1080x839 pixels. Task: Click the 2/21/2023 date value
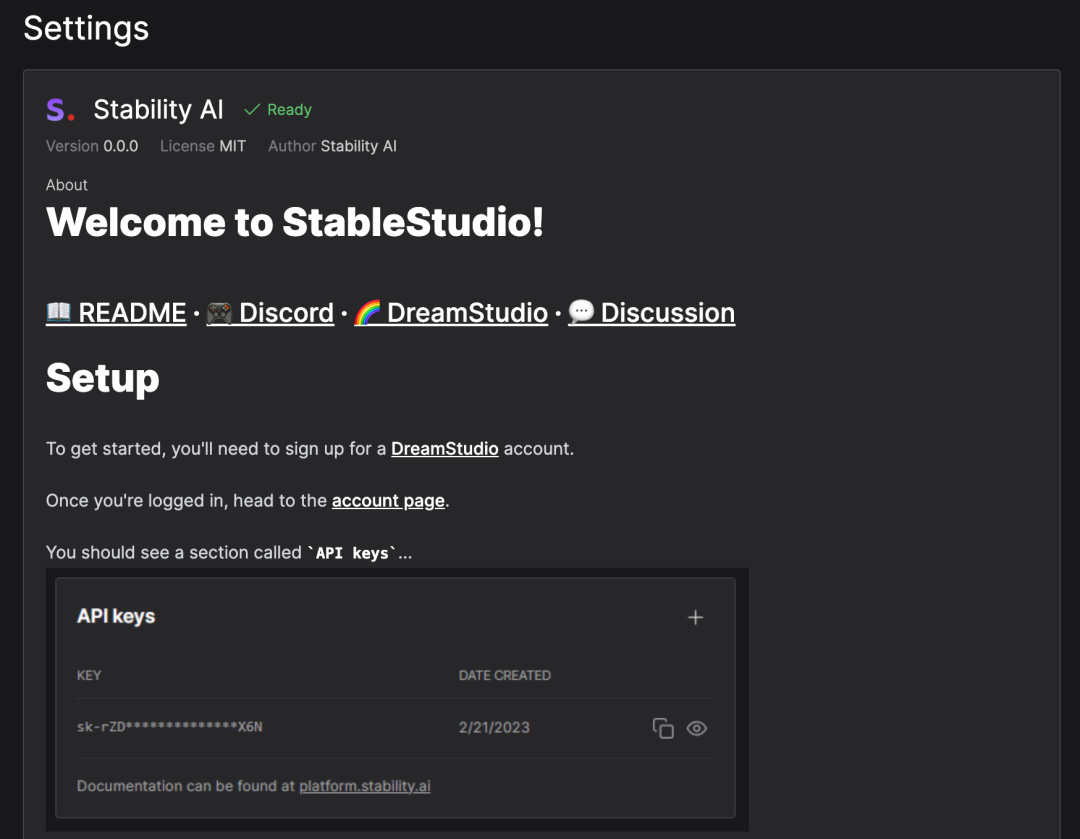pyautogui.click(x=495, y=727)
